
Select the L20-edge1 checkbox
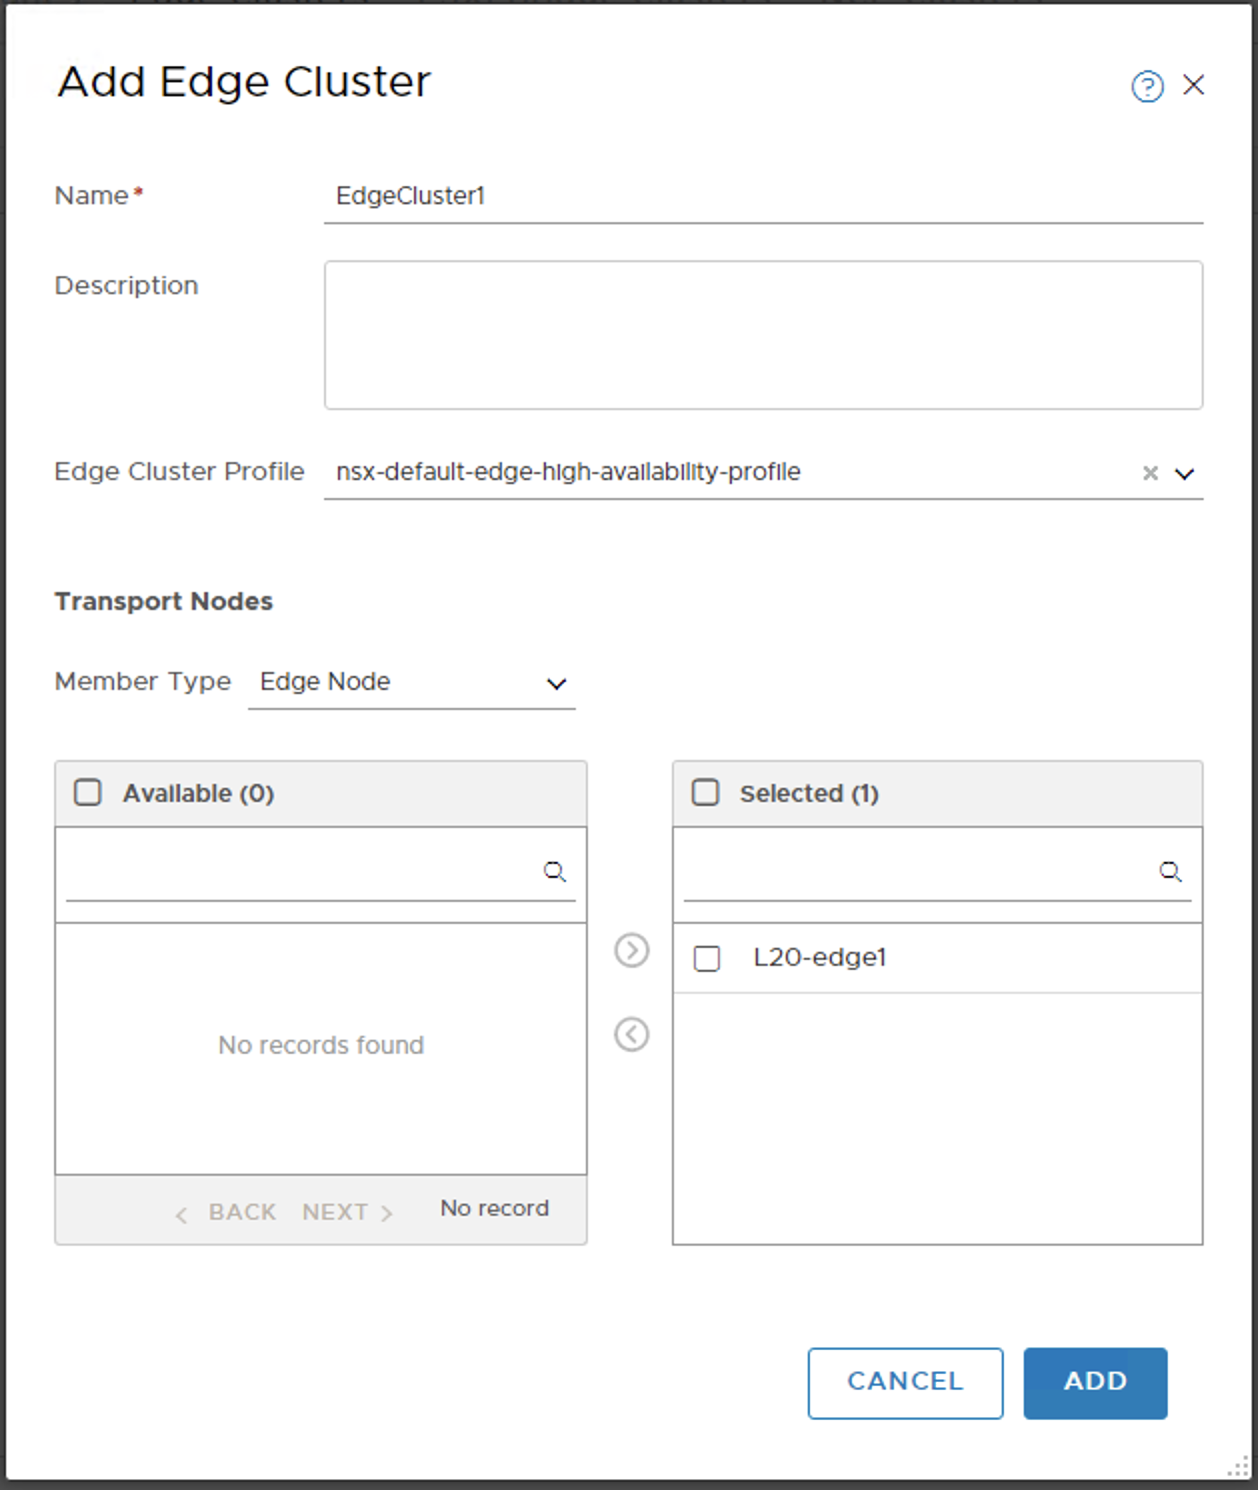pos(706,958)
